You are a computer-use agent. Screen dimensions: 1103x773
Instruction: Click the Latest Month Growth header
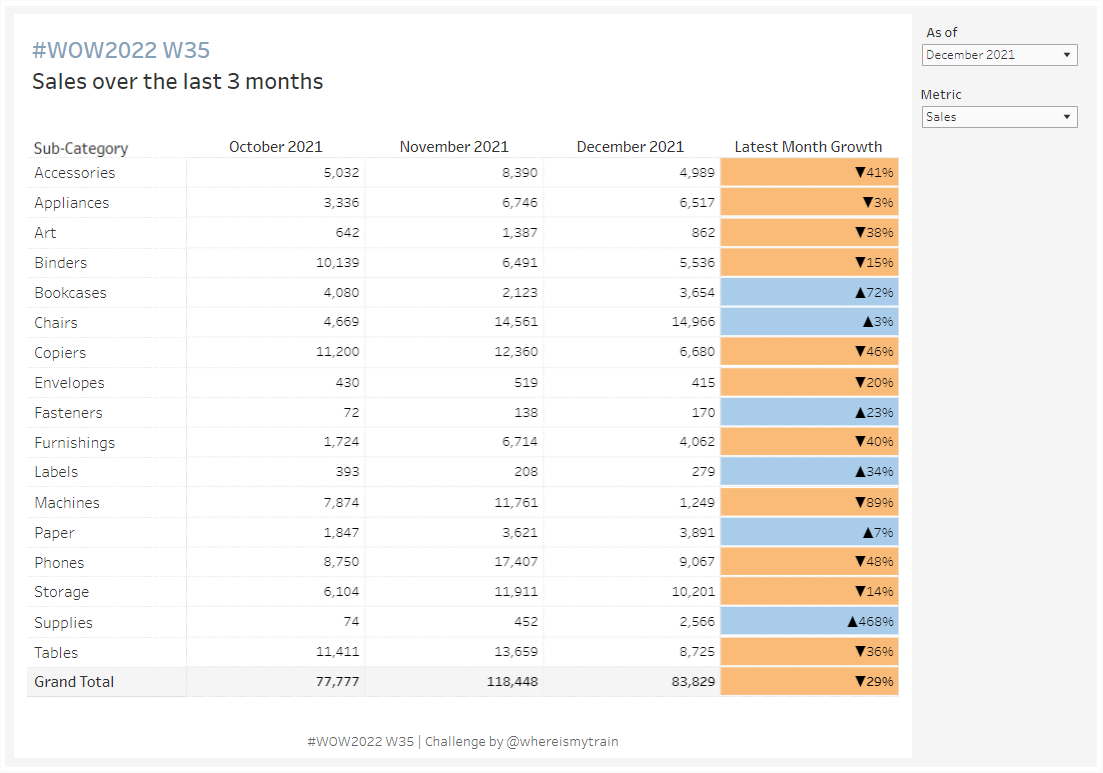tap(808, 146)
